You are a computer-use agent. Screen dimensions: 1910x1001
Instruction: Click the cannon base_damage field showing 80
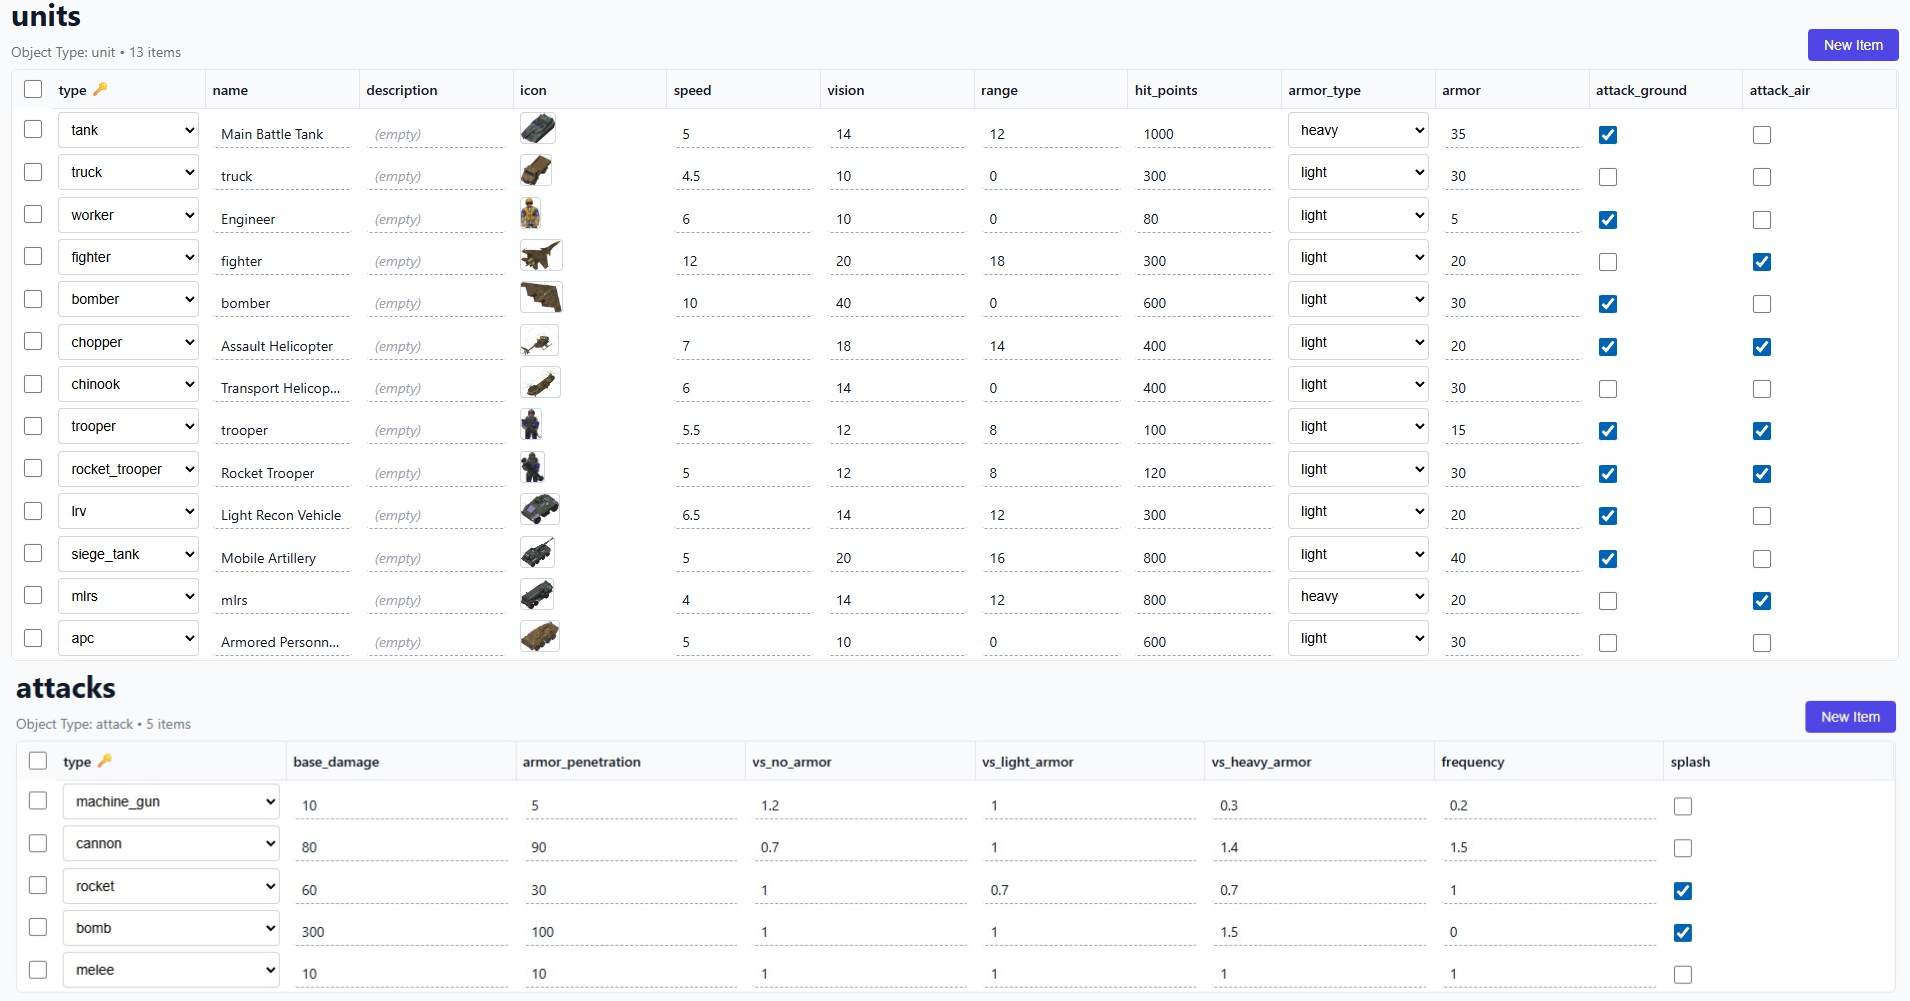pyautogui.click(x=402, y=847)
